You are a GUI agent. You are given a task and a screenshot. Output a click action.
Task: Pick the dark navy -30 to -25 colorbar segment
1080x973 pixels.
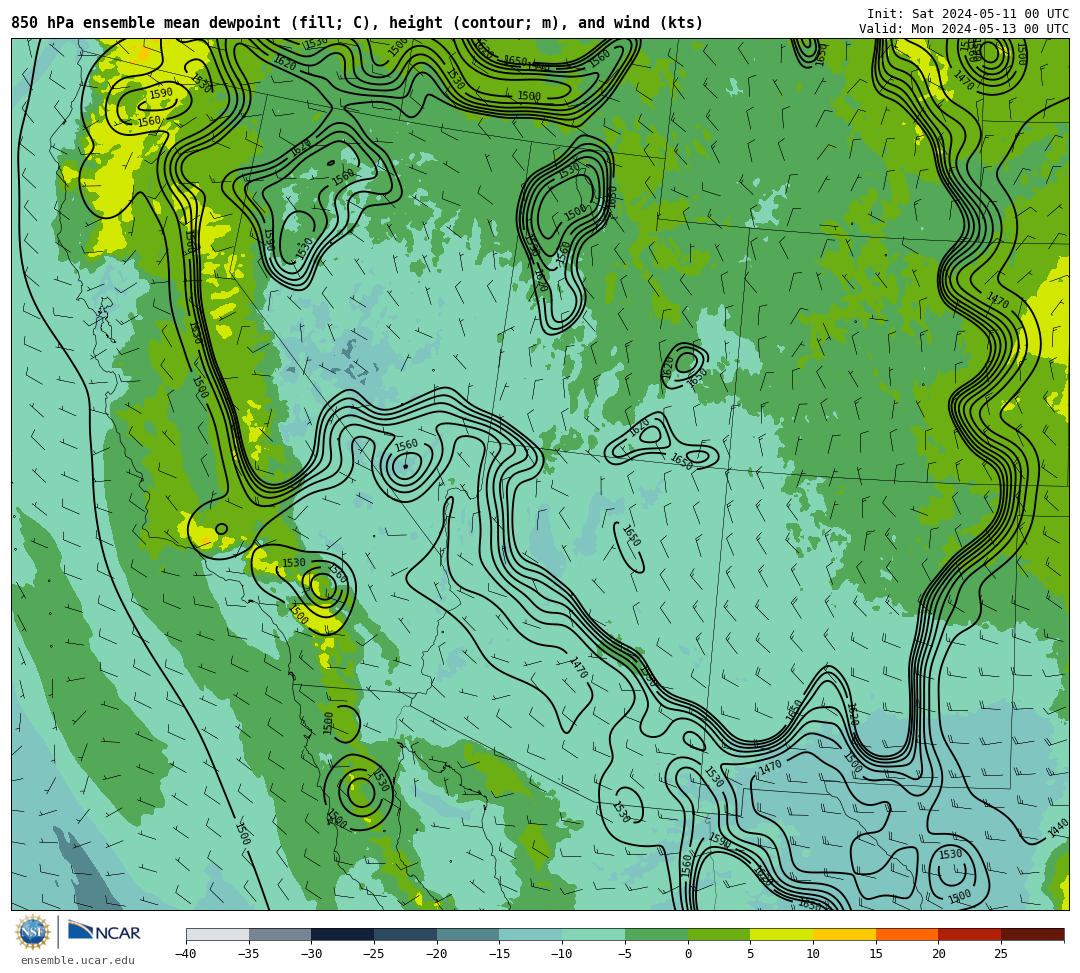pos(343,934)
